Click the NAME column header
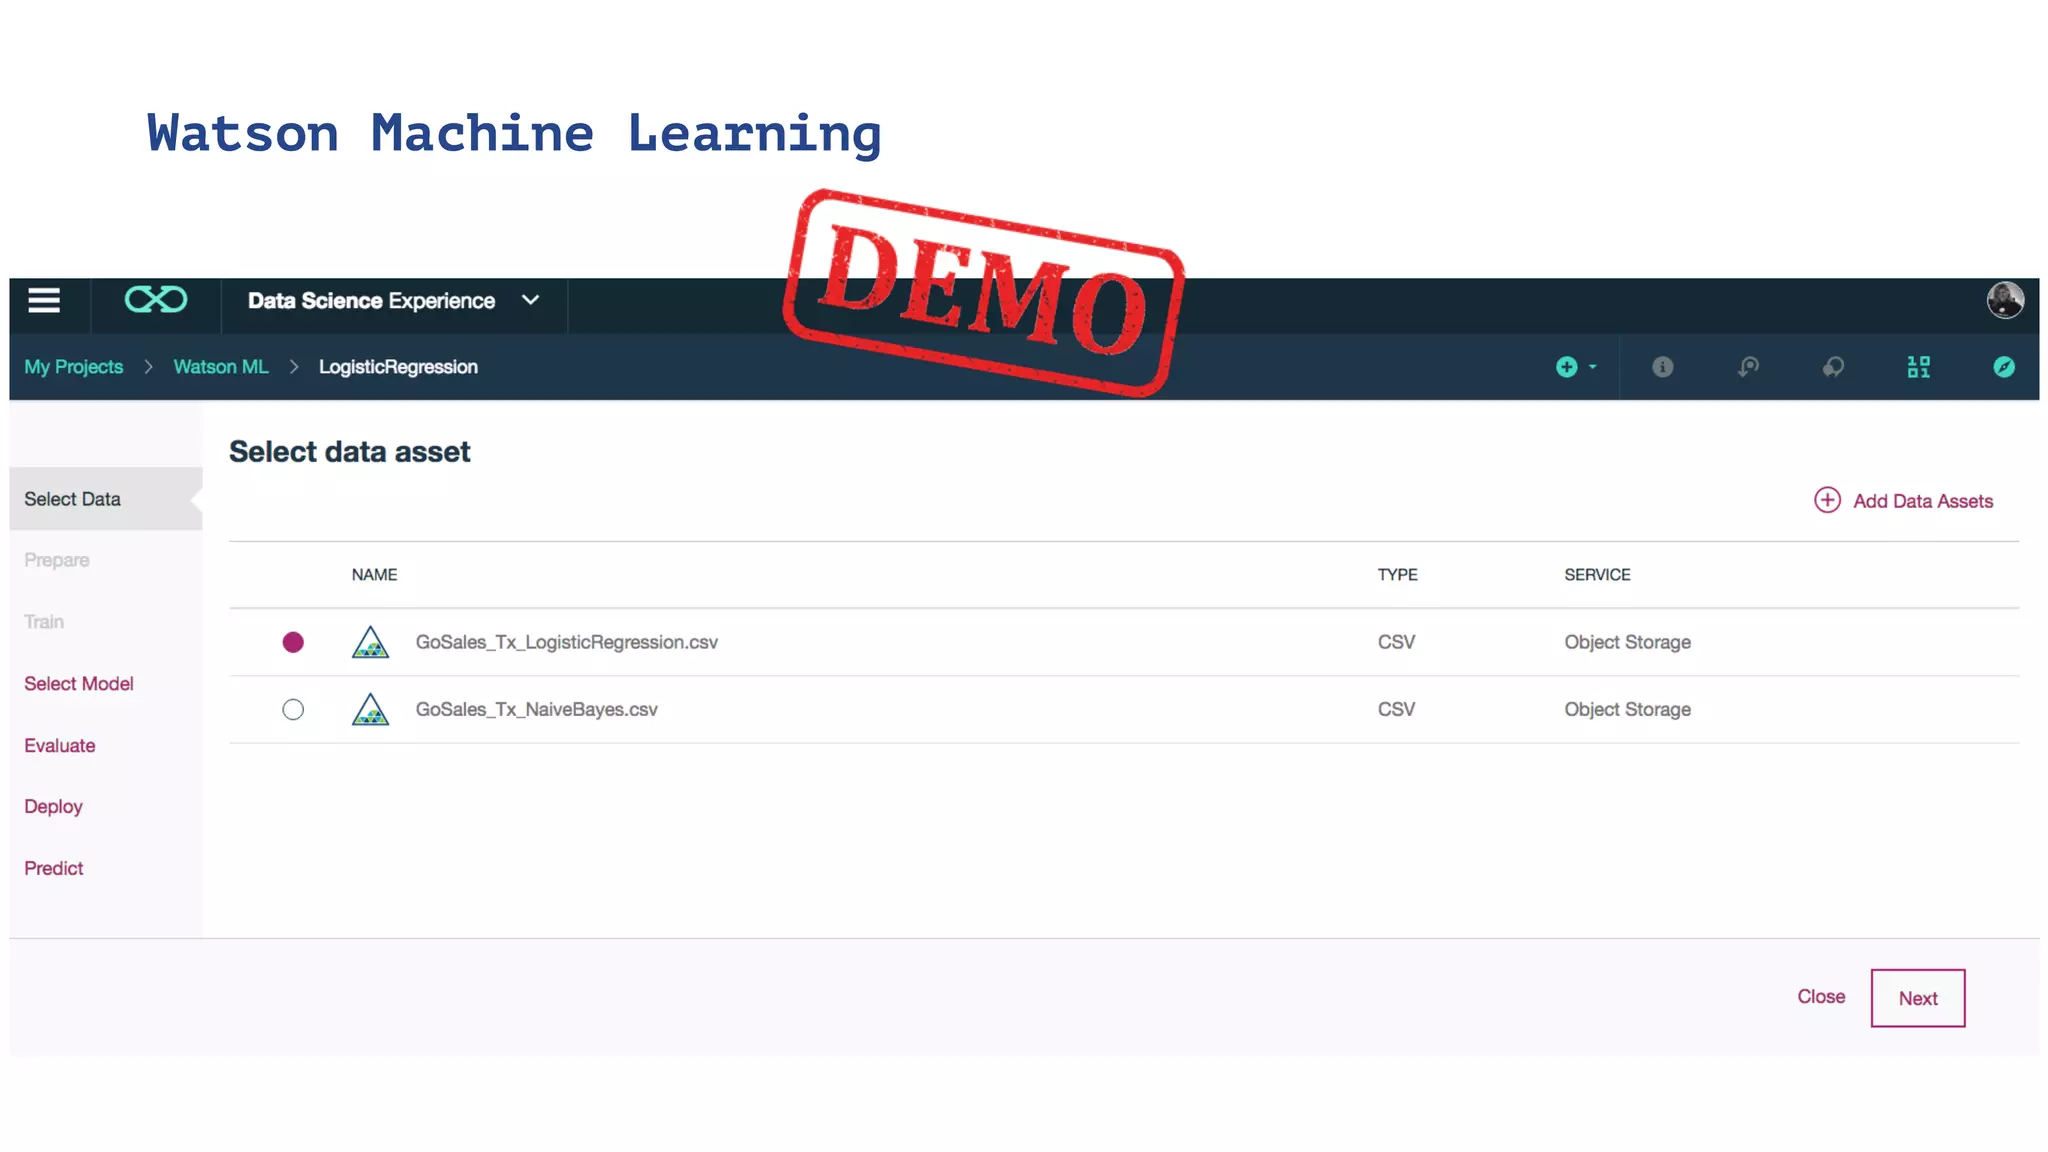Image resolution: width=2048 pixels, height=1152 pixels. [374, 575]
